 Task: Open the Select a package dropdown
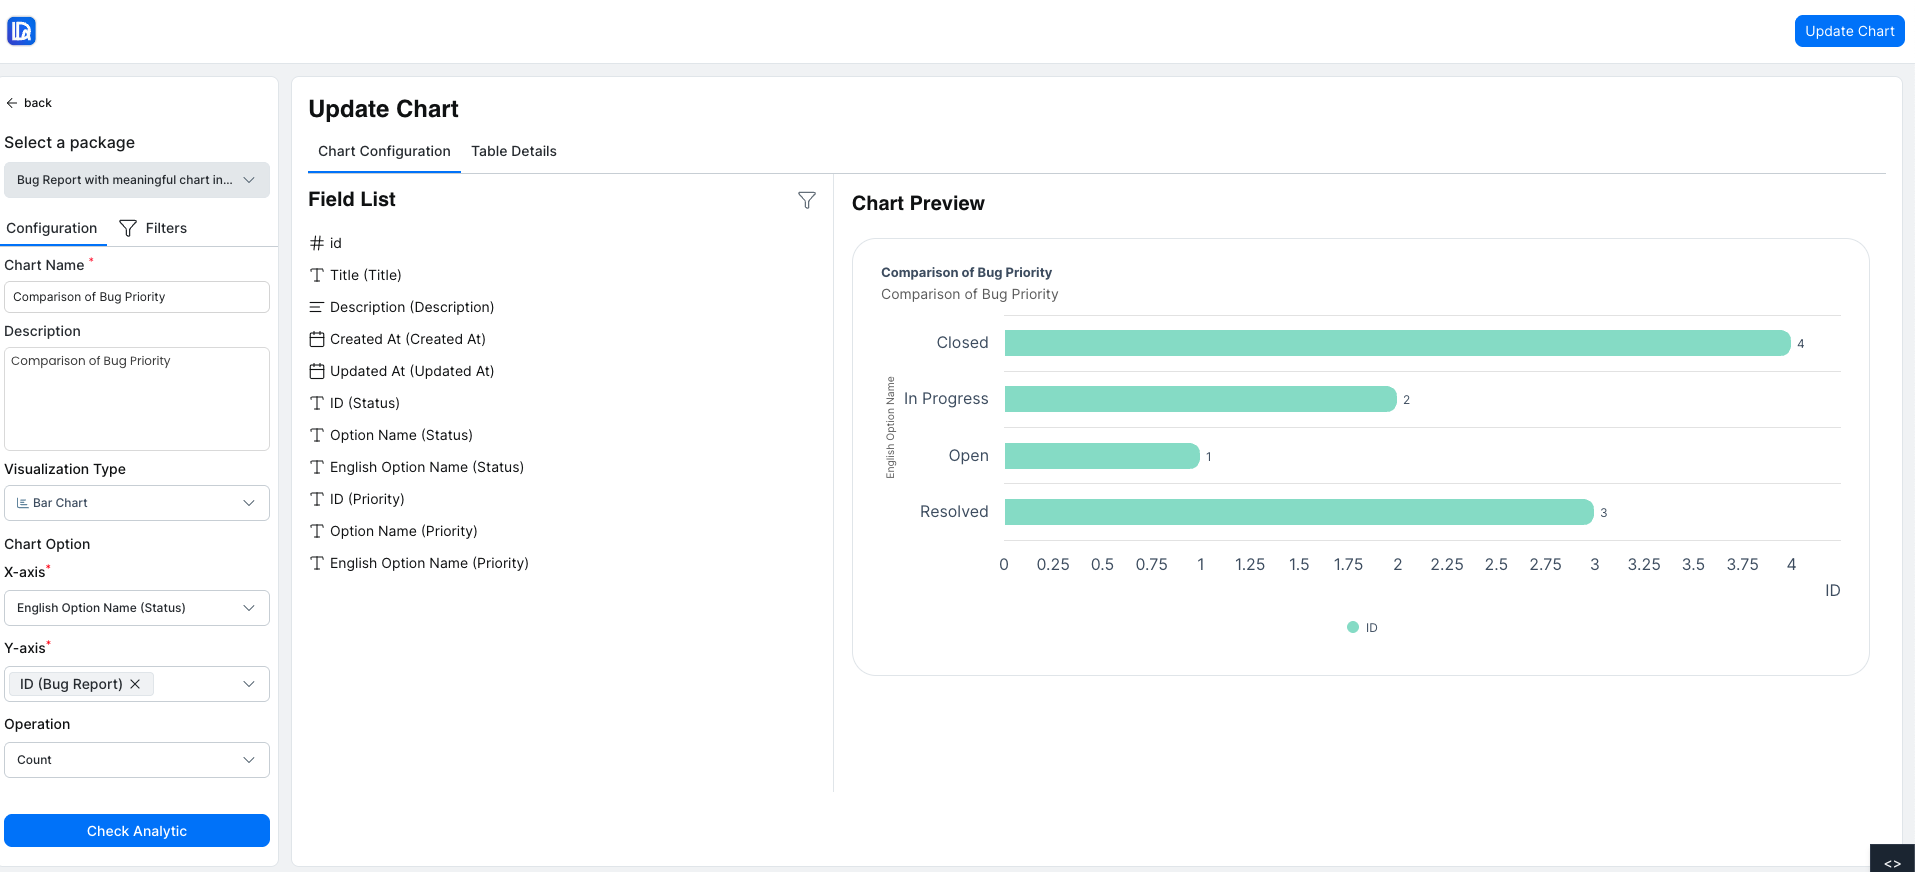(x=137, y=180)
